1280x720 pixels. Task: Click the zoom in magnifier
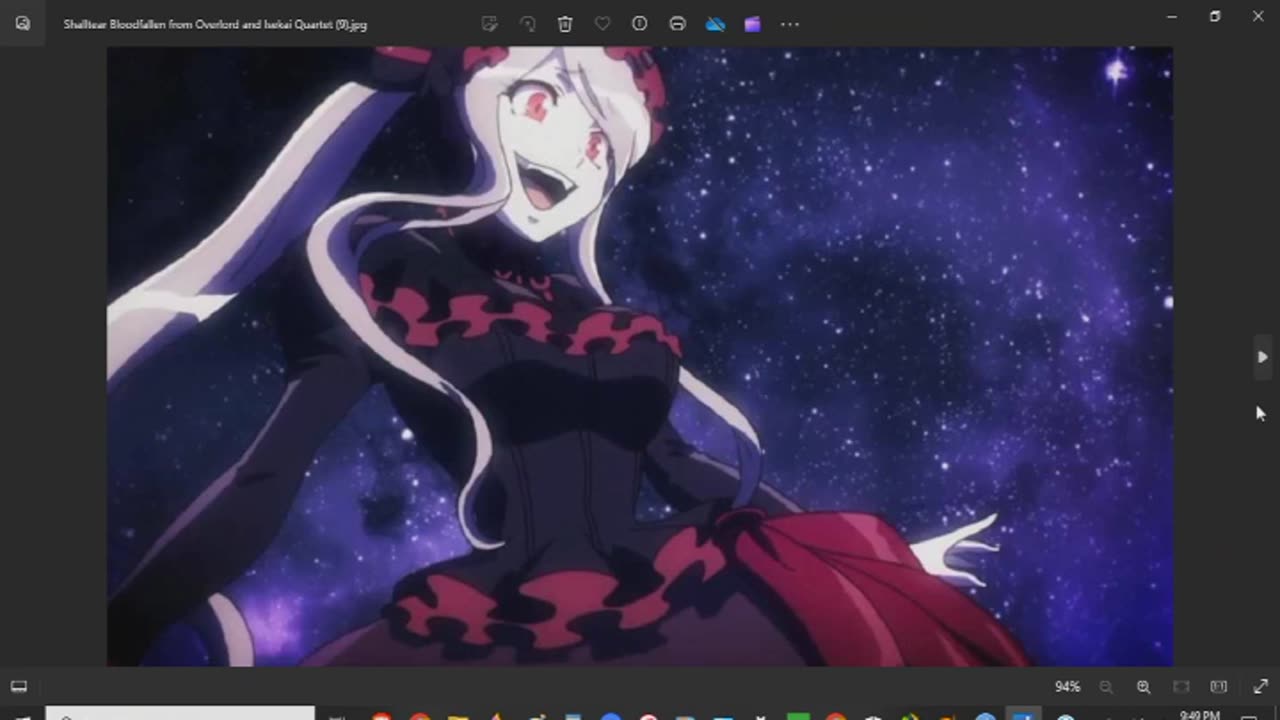(1143, 687)
